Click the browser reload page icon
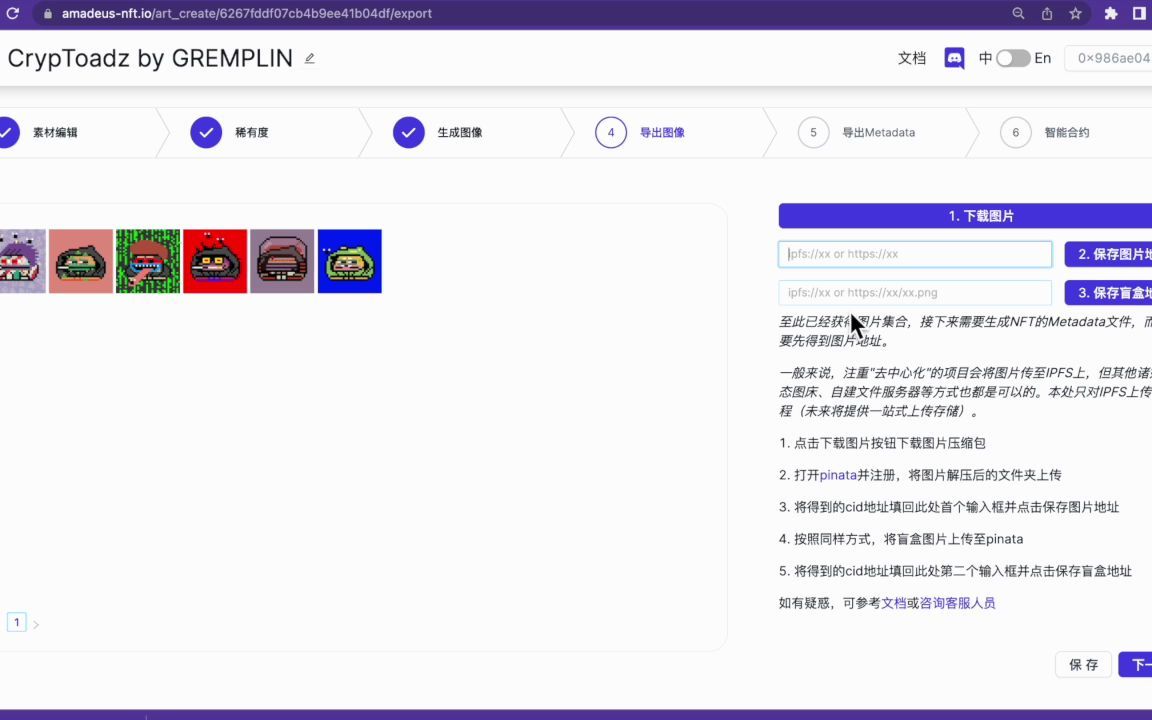Viewport: 1152px width, 720px height. (x=12, y=13)
